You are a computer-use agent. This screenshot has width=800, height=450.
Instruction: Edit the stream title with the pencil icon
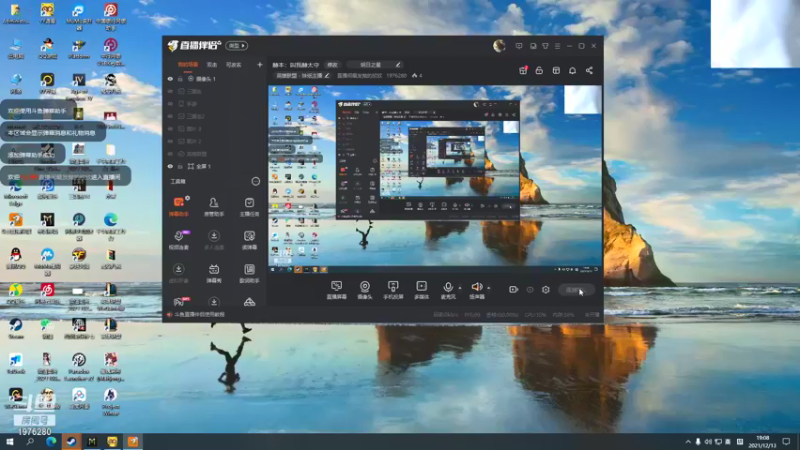coord(398,65)
